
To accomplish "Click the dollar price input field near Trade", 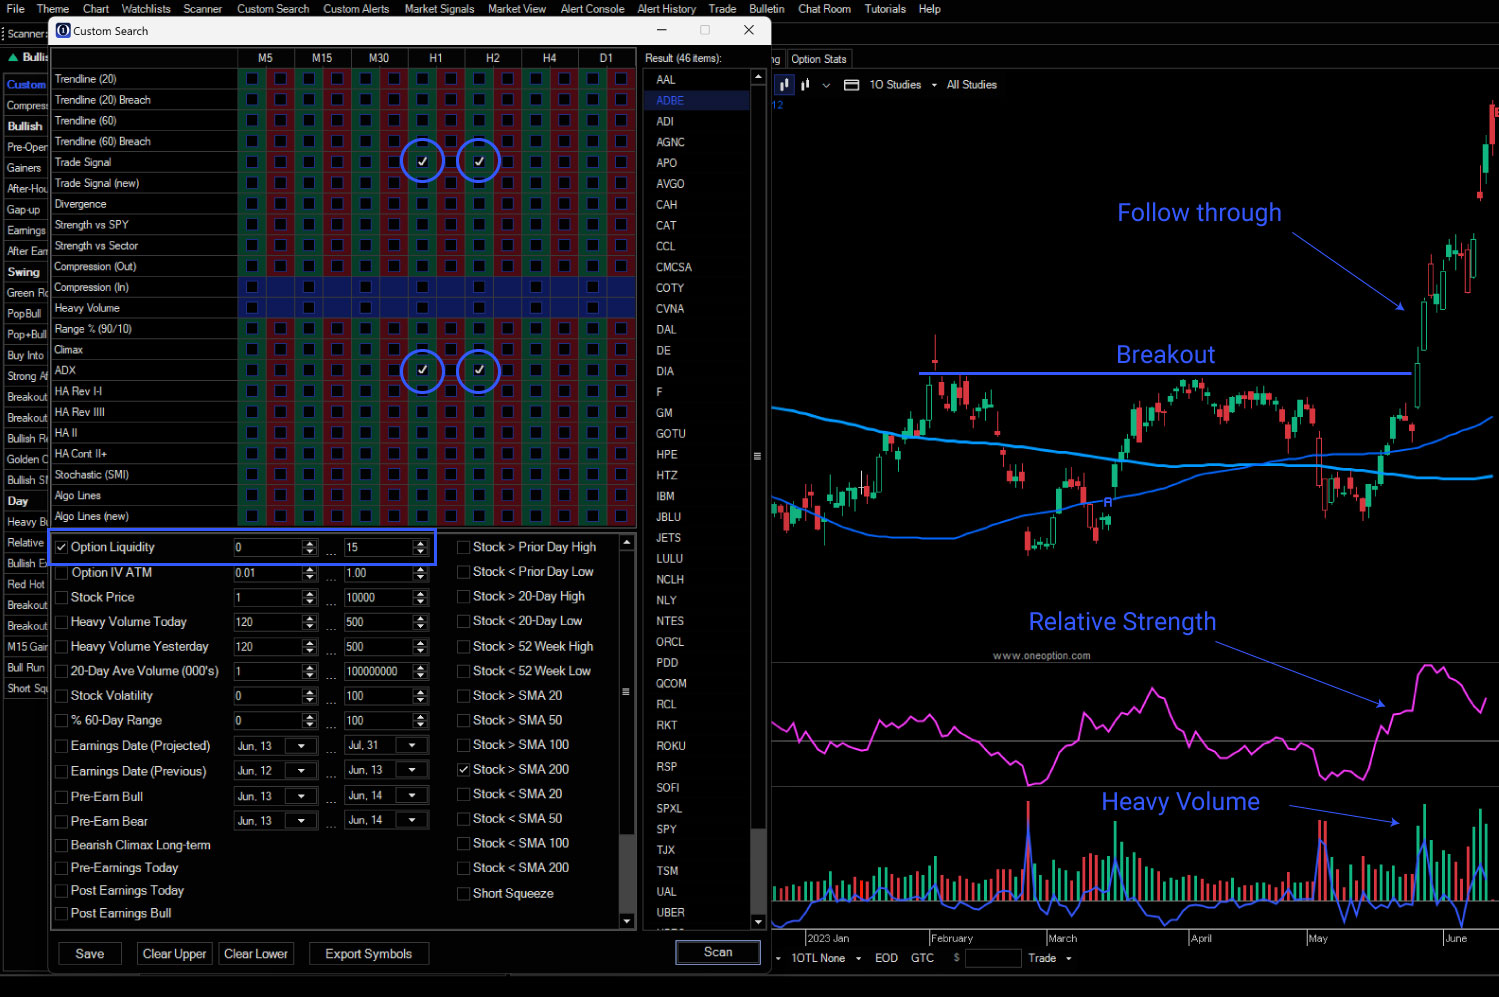I will click(x=993, y=957).
